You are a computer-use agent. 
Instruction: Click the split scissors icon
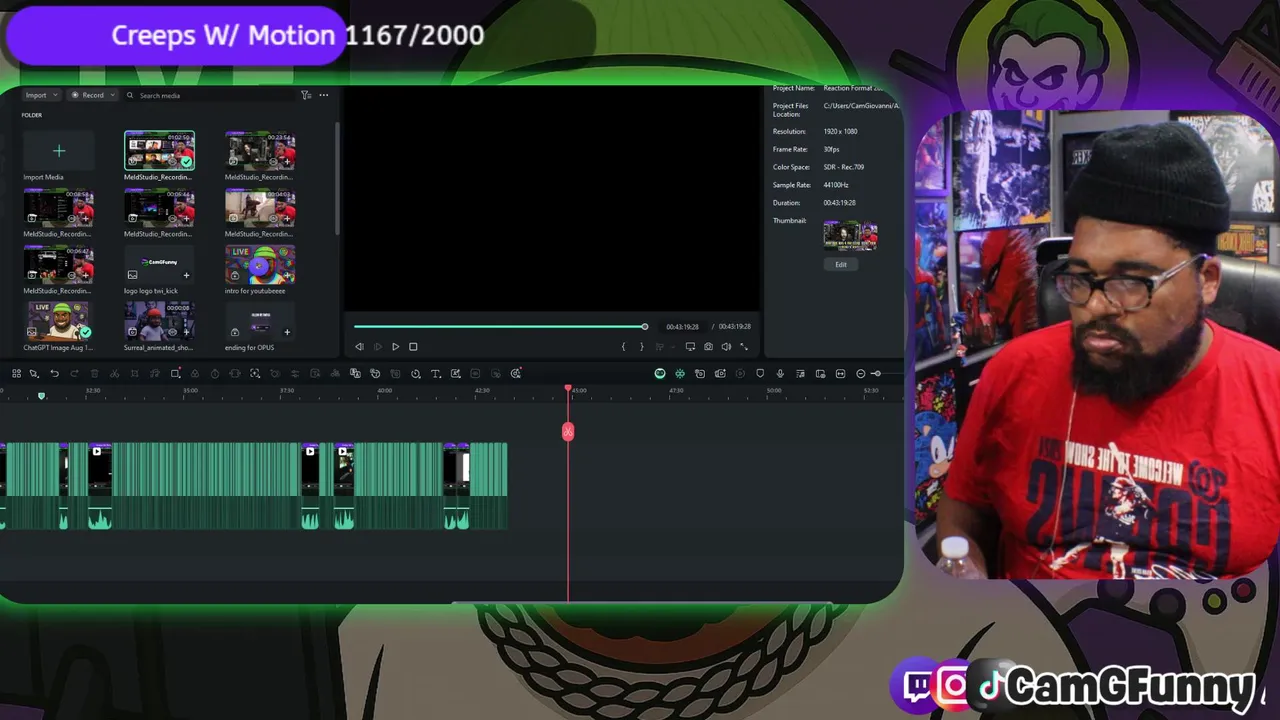(x=114, y=374)
